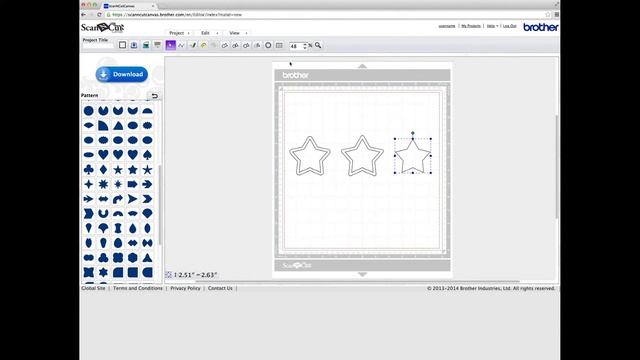Image resolution: width=640 pixels, height=360 pixels.
Task: Add the solid right block arrow pattern
Action: pos(133,184)
